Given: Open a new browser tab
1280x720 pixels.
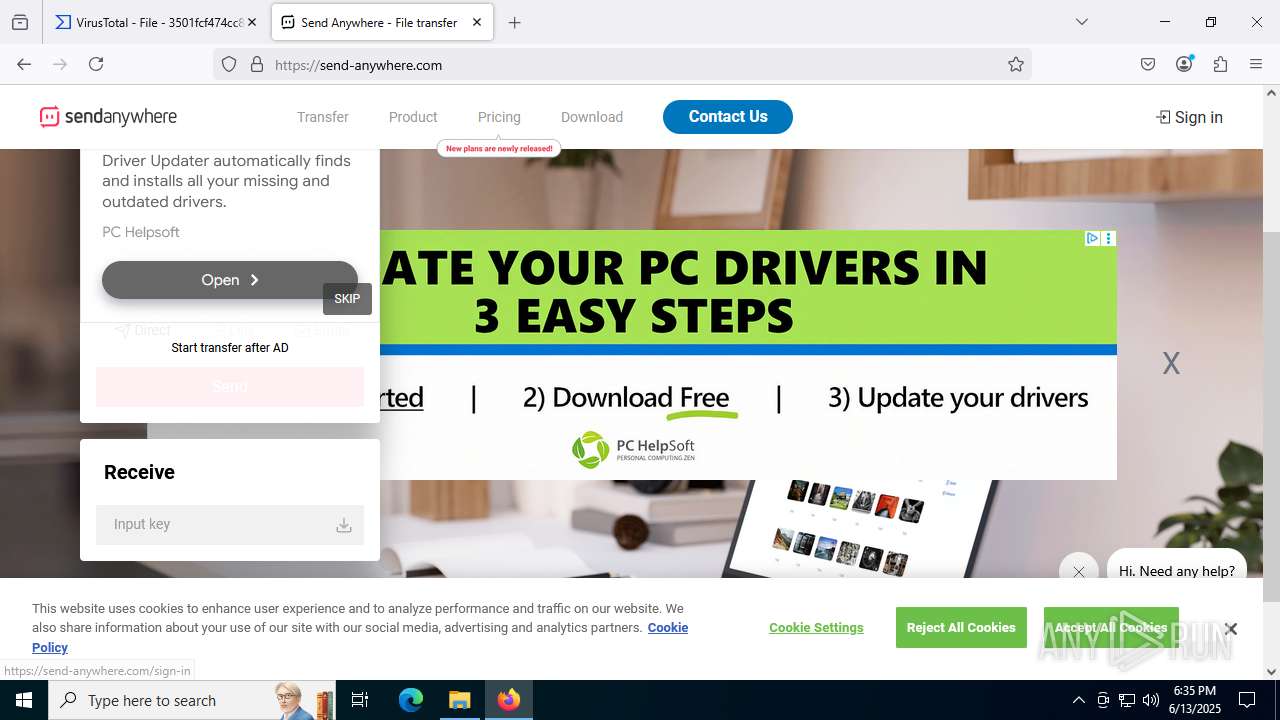Looking at the screenshot, I should pos(515,22).
